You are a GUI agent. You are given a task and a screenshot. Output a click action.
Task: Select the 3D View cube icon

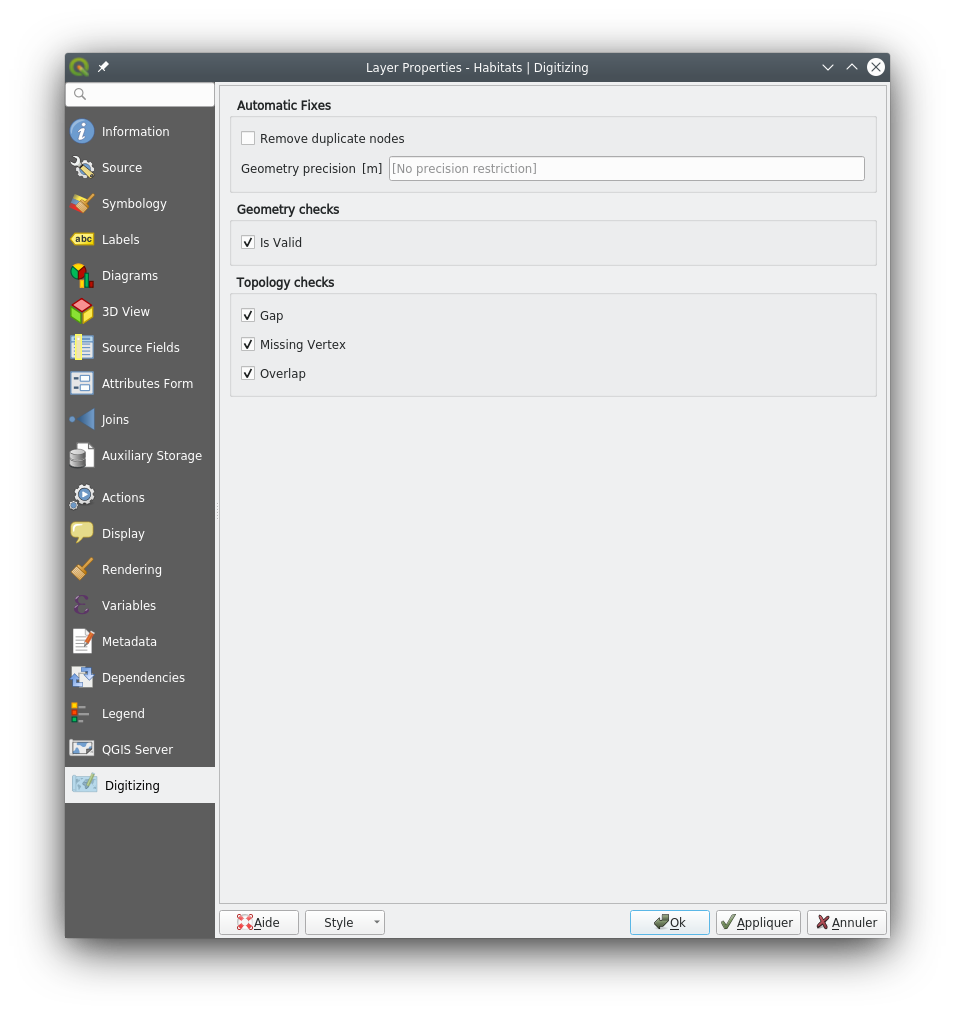click(82, 311)
